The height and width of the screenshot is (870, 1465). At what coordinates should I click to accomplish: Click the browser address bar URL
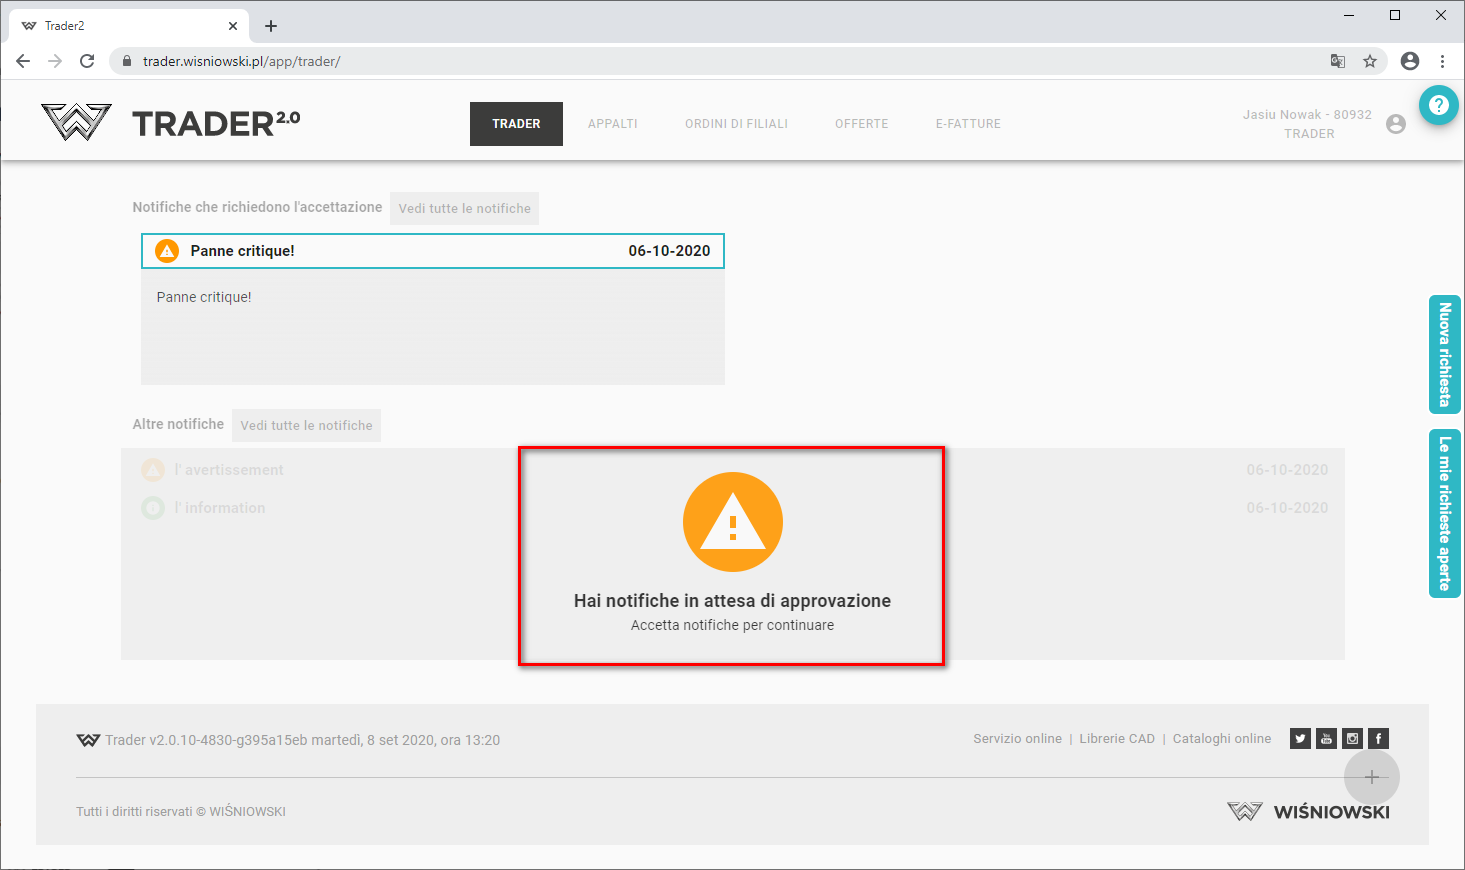(241, 61)
